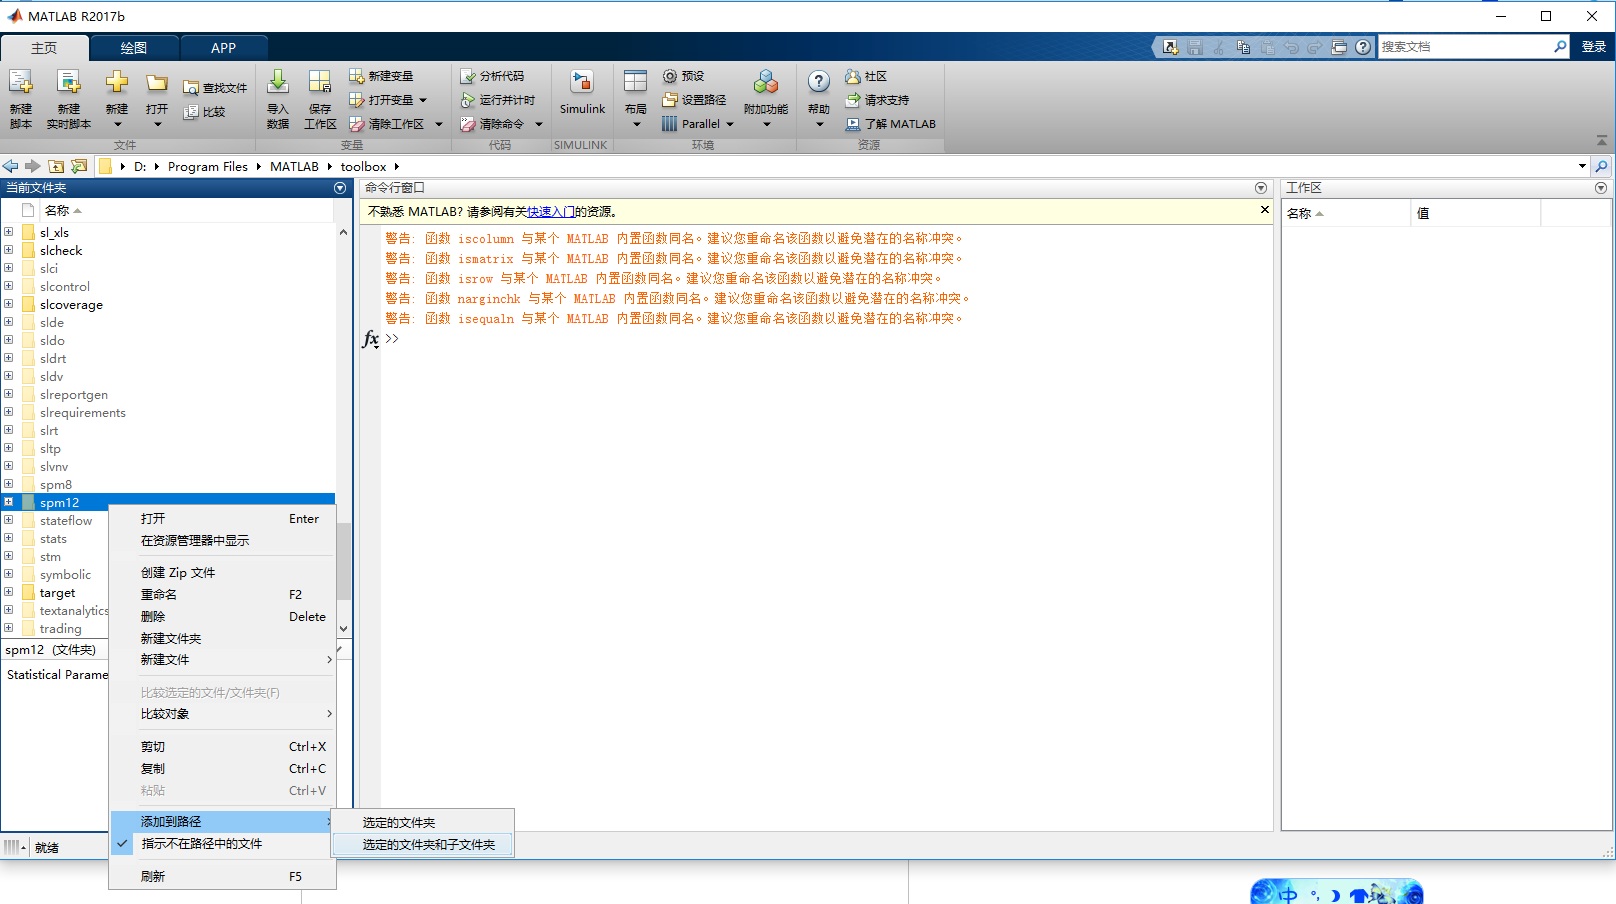Click 'Program Files' in the folder path
This screenshot has height=904, width=1616.
[x=208, y=167]
